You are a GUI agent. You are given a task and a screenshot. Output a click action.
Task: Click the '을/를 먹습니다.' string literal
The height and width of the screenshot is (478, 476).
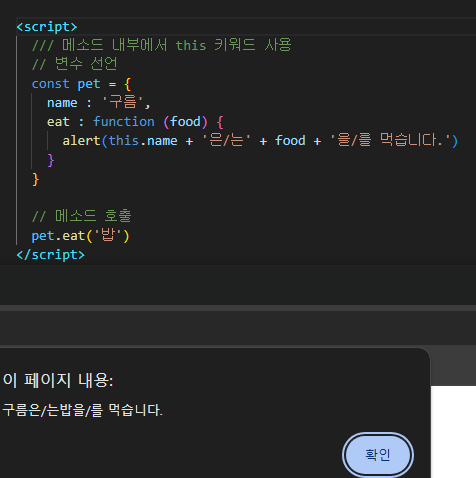click(x=390, y=140)
